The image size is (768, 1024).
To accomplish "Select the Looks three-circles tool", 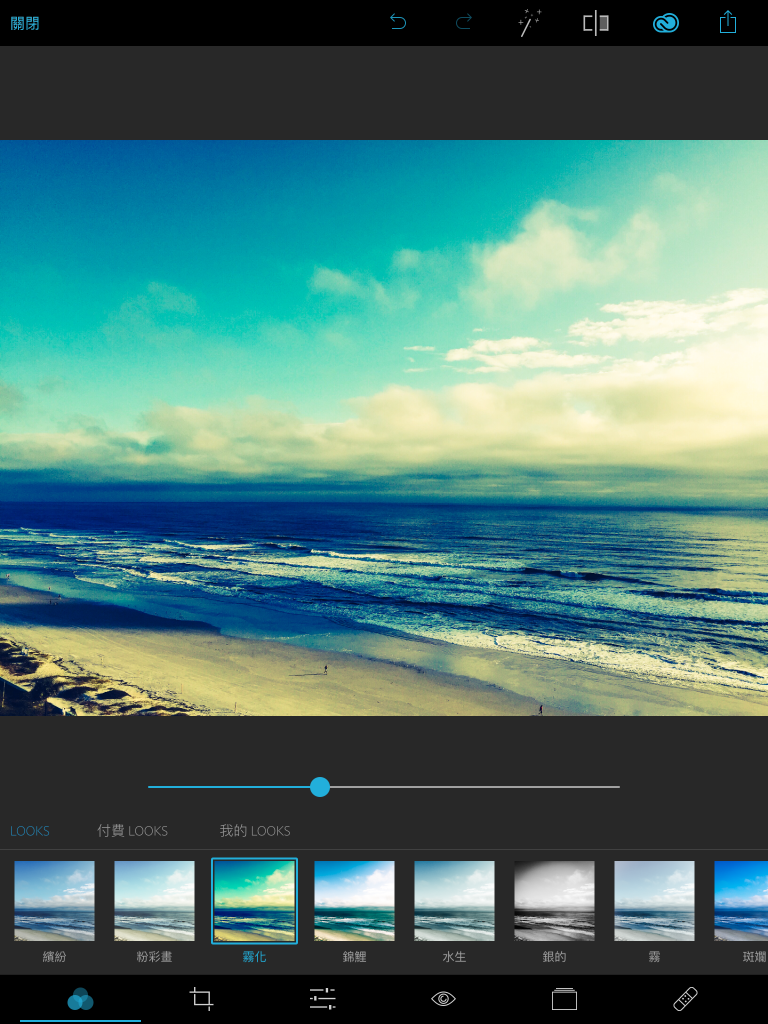I will click(x=80, y=998).
